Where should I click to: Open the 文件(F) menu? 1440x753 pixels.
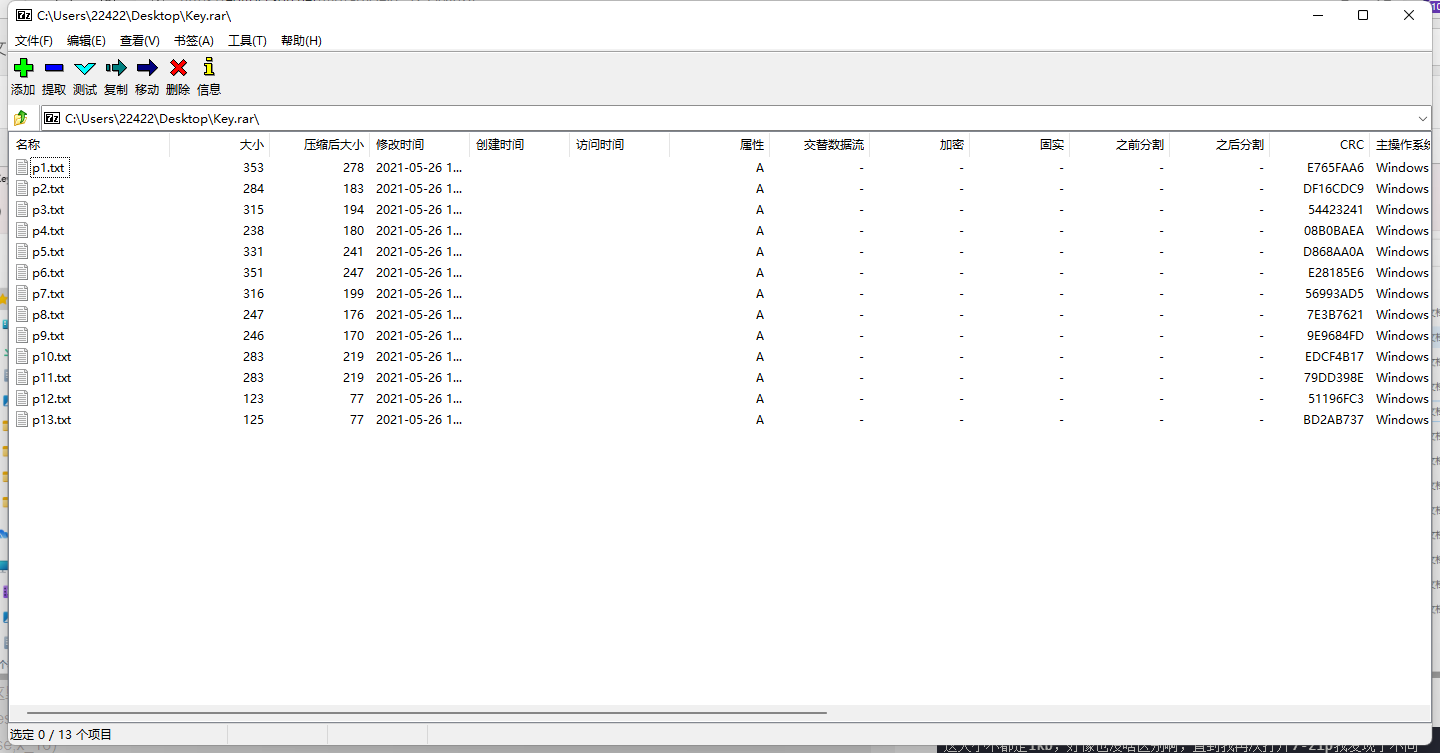pyautogui.click(x=34, y=41)
